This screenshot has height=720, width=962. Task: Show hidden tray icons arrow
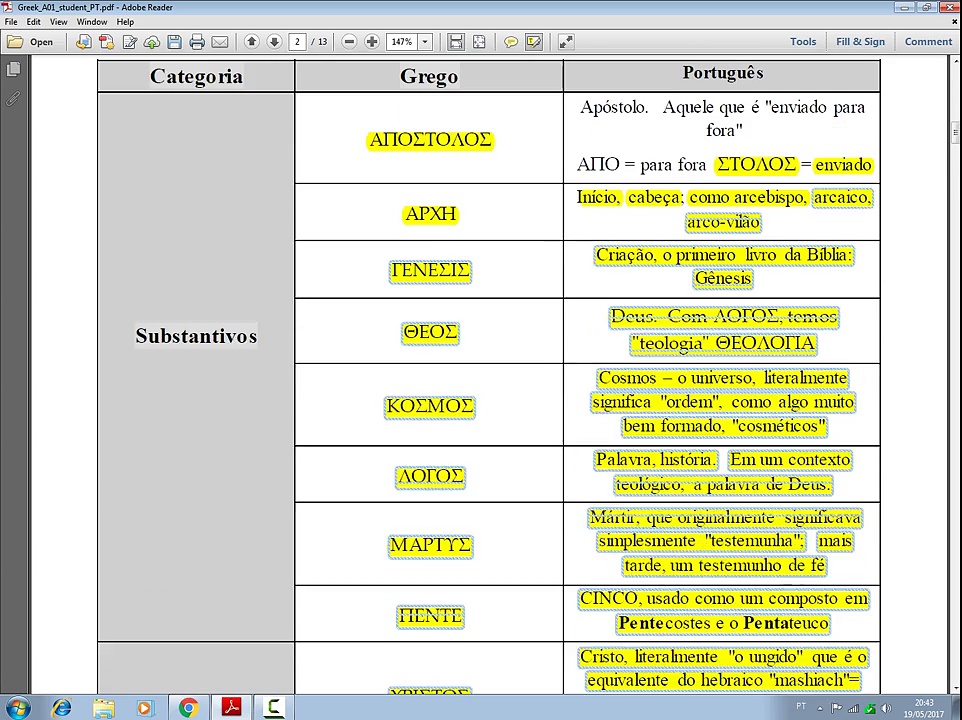820,708
